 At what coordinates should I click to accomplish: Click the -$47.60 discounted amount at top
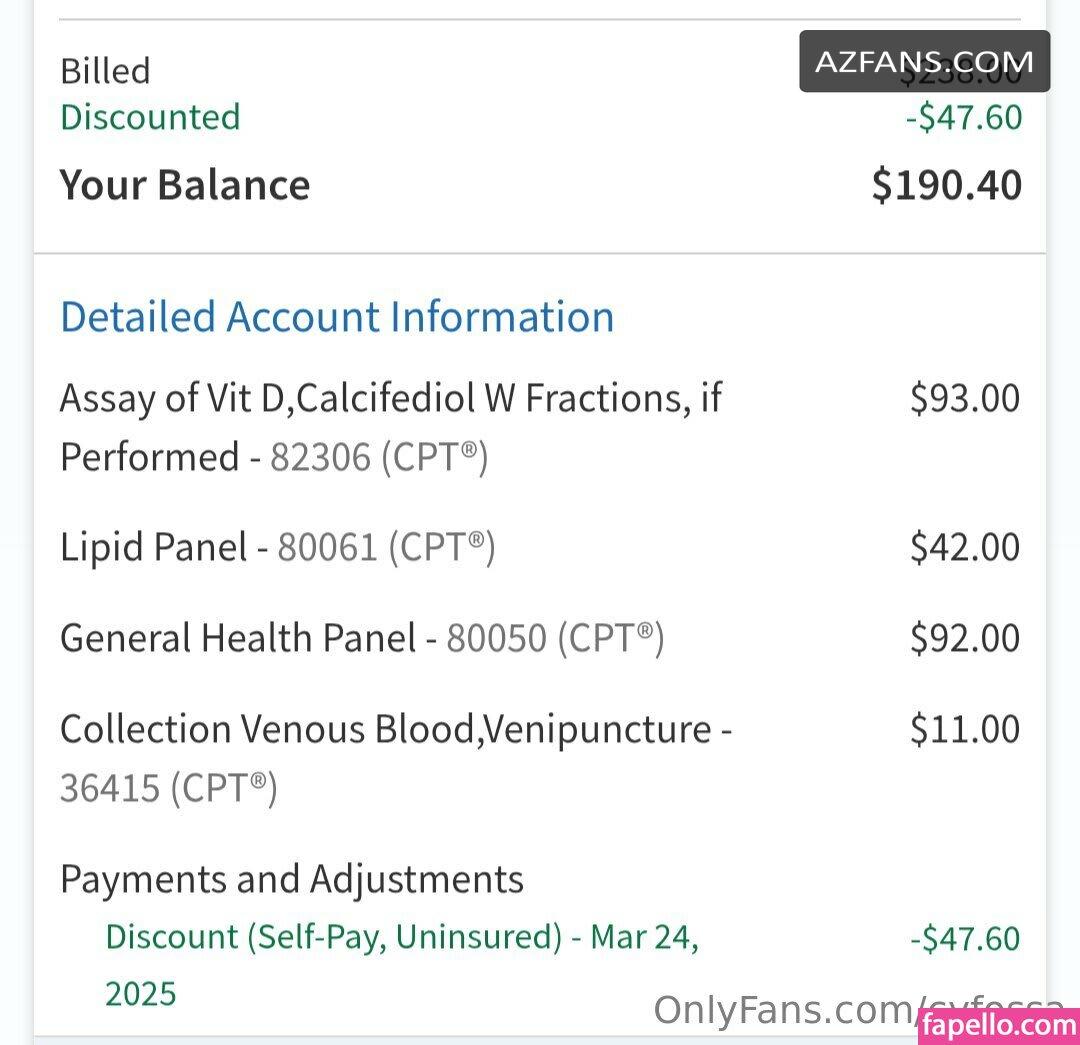[964, 117]
